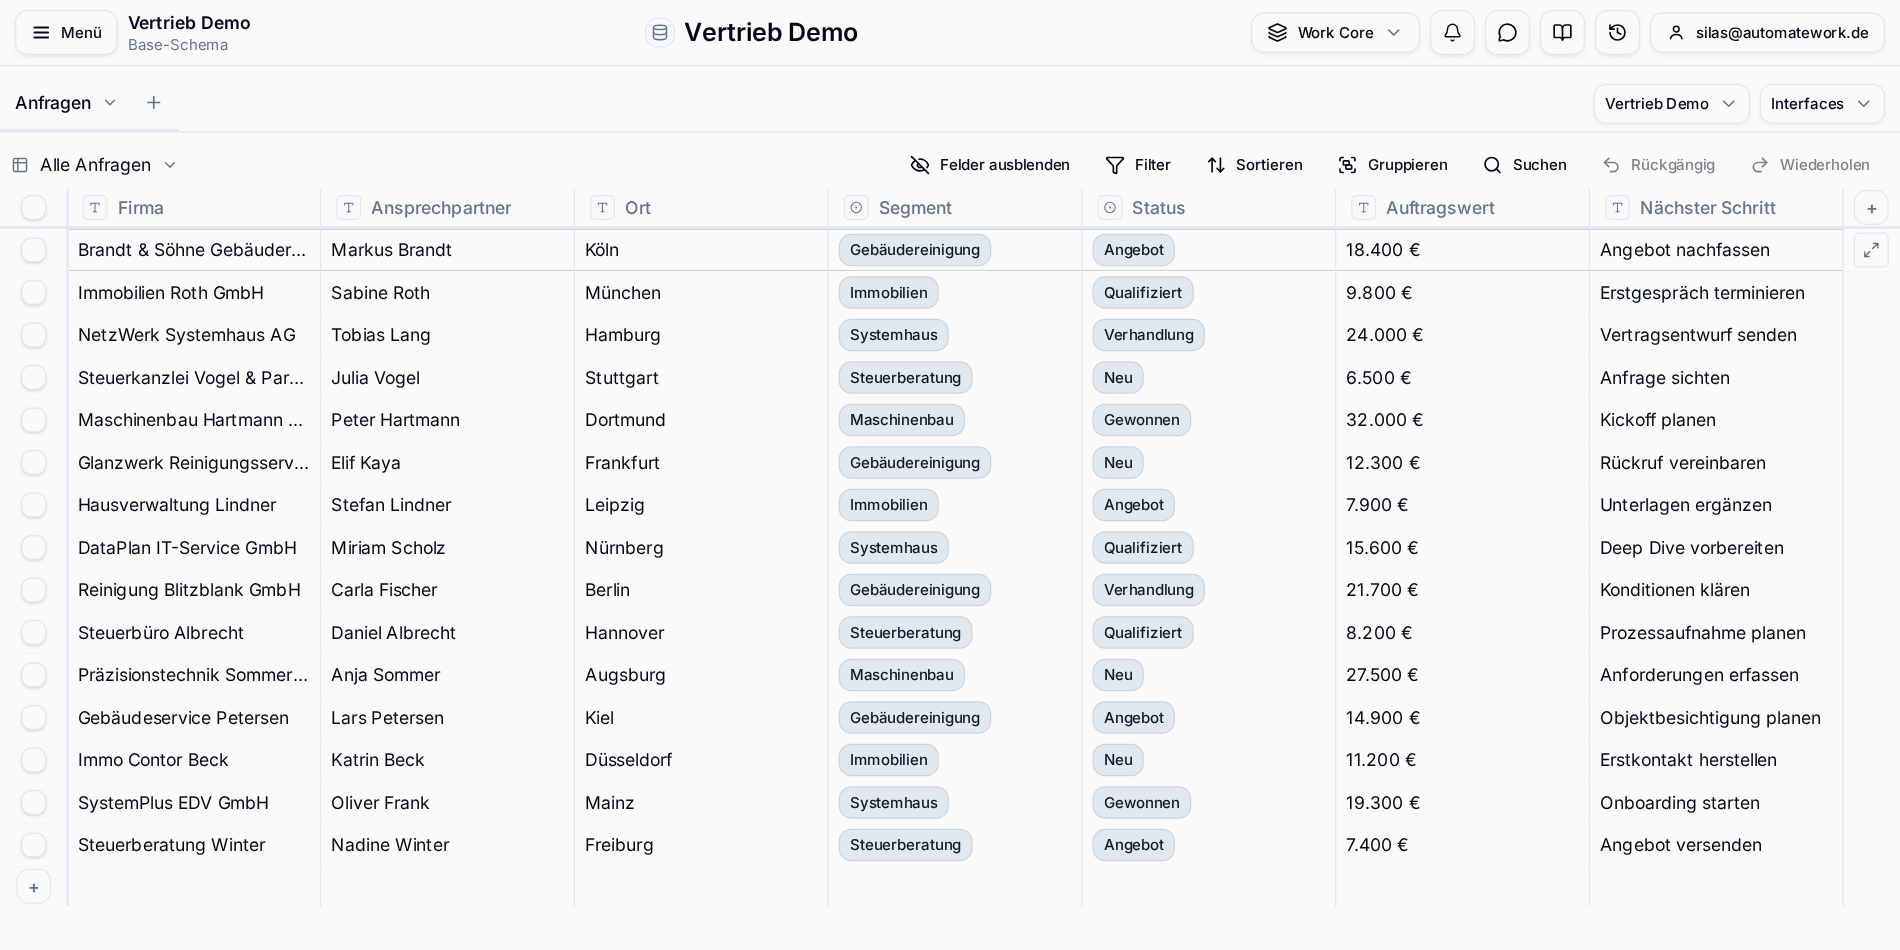Open the Vertrieb Demo base dropdown
This screenshot has width=1900, height=950.
(x=1671, y=104)
